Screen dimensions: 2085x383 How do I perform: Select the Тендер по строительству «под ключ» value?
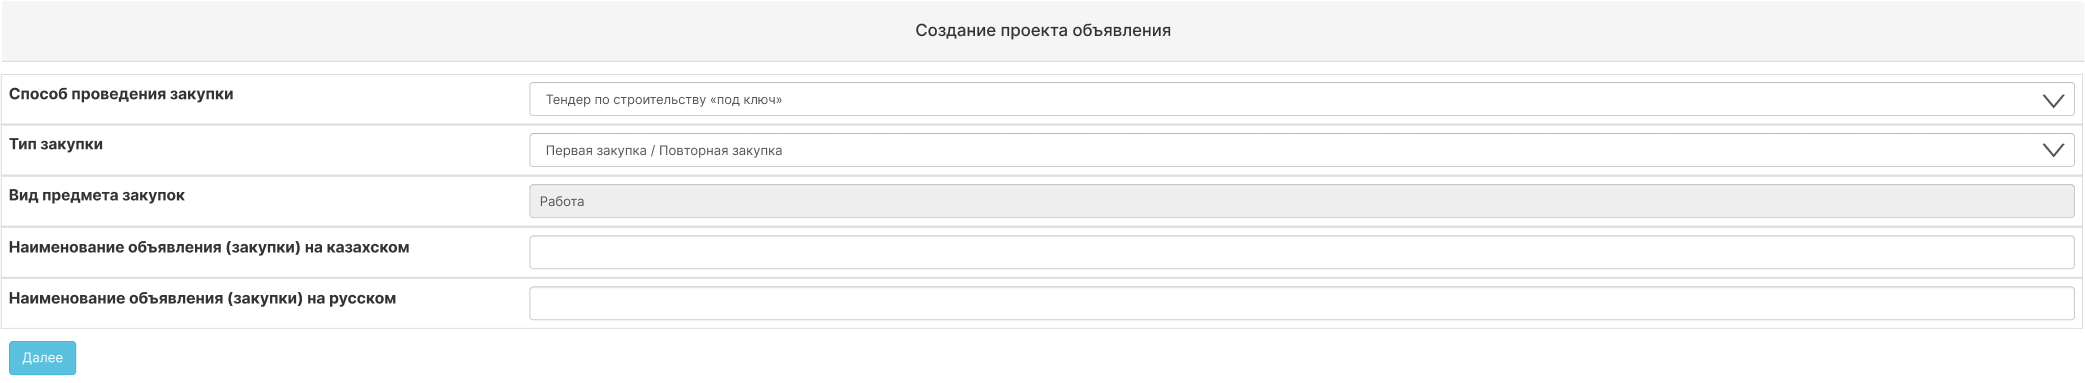click(x=664, y=100)
